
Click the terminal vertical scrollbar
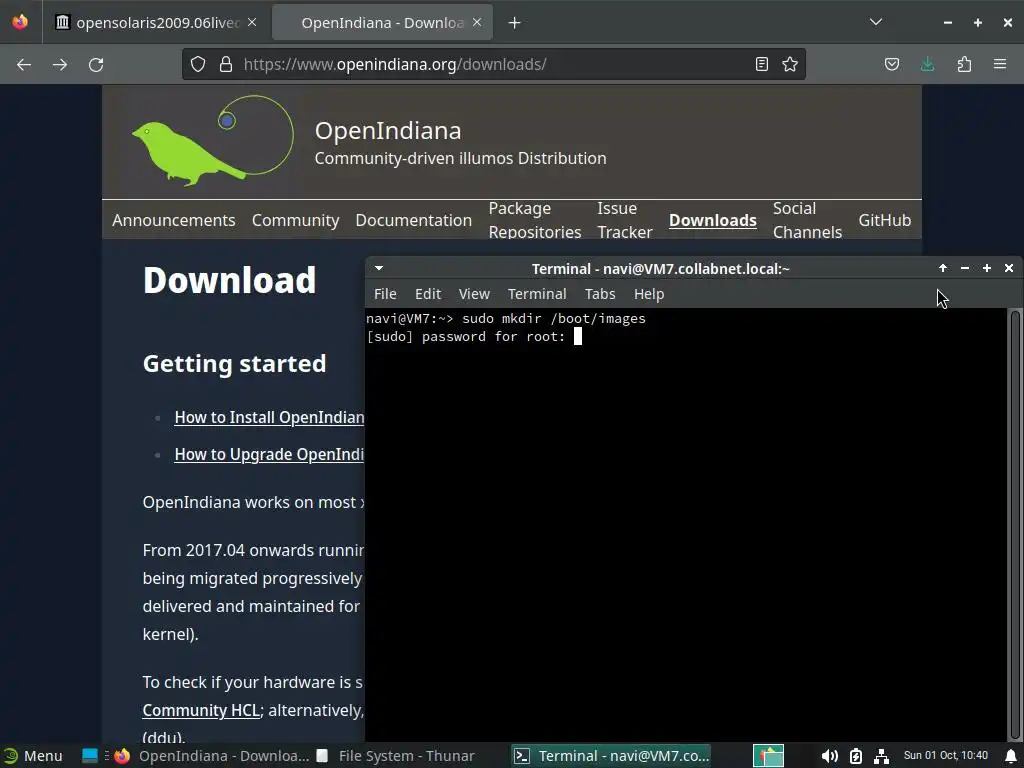pos(1015,522)
